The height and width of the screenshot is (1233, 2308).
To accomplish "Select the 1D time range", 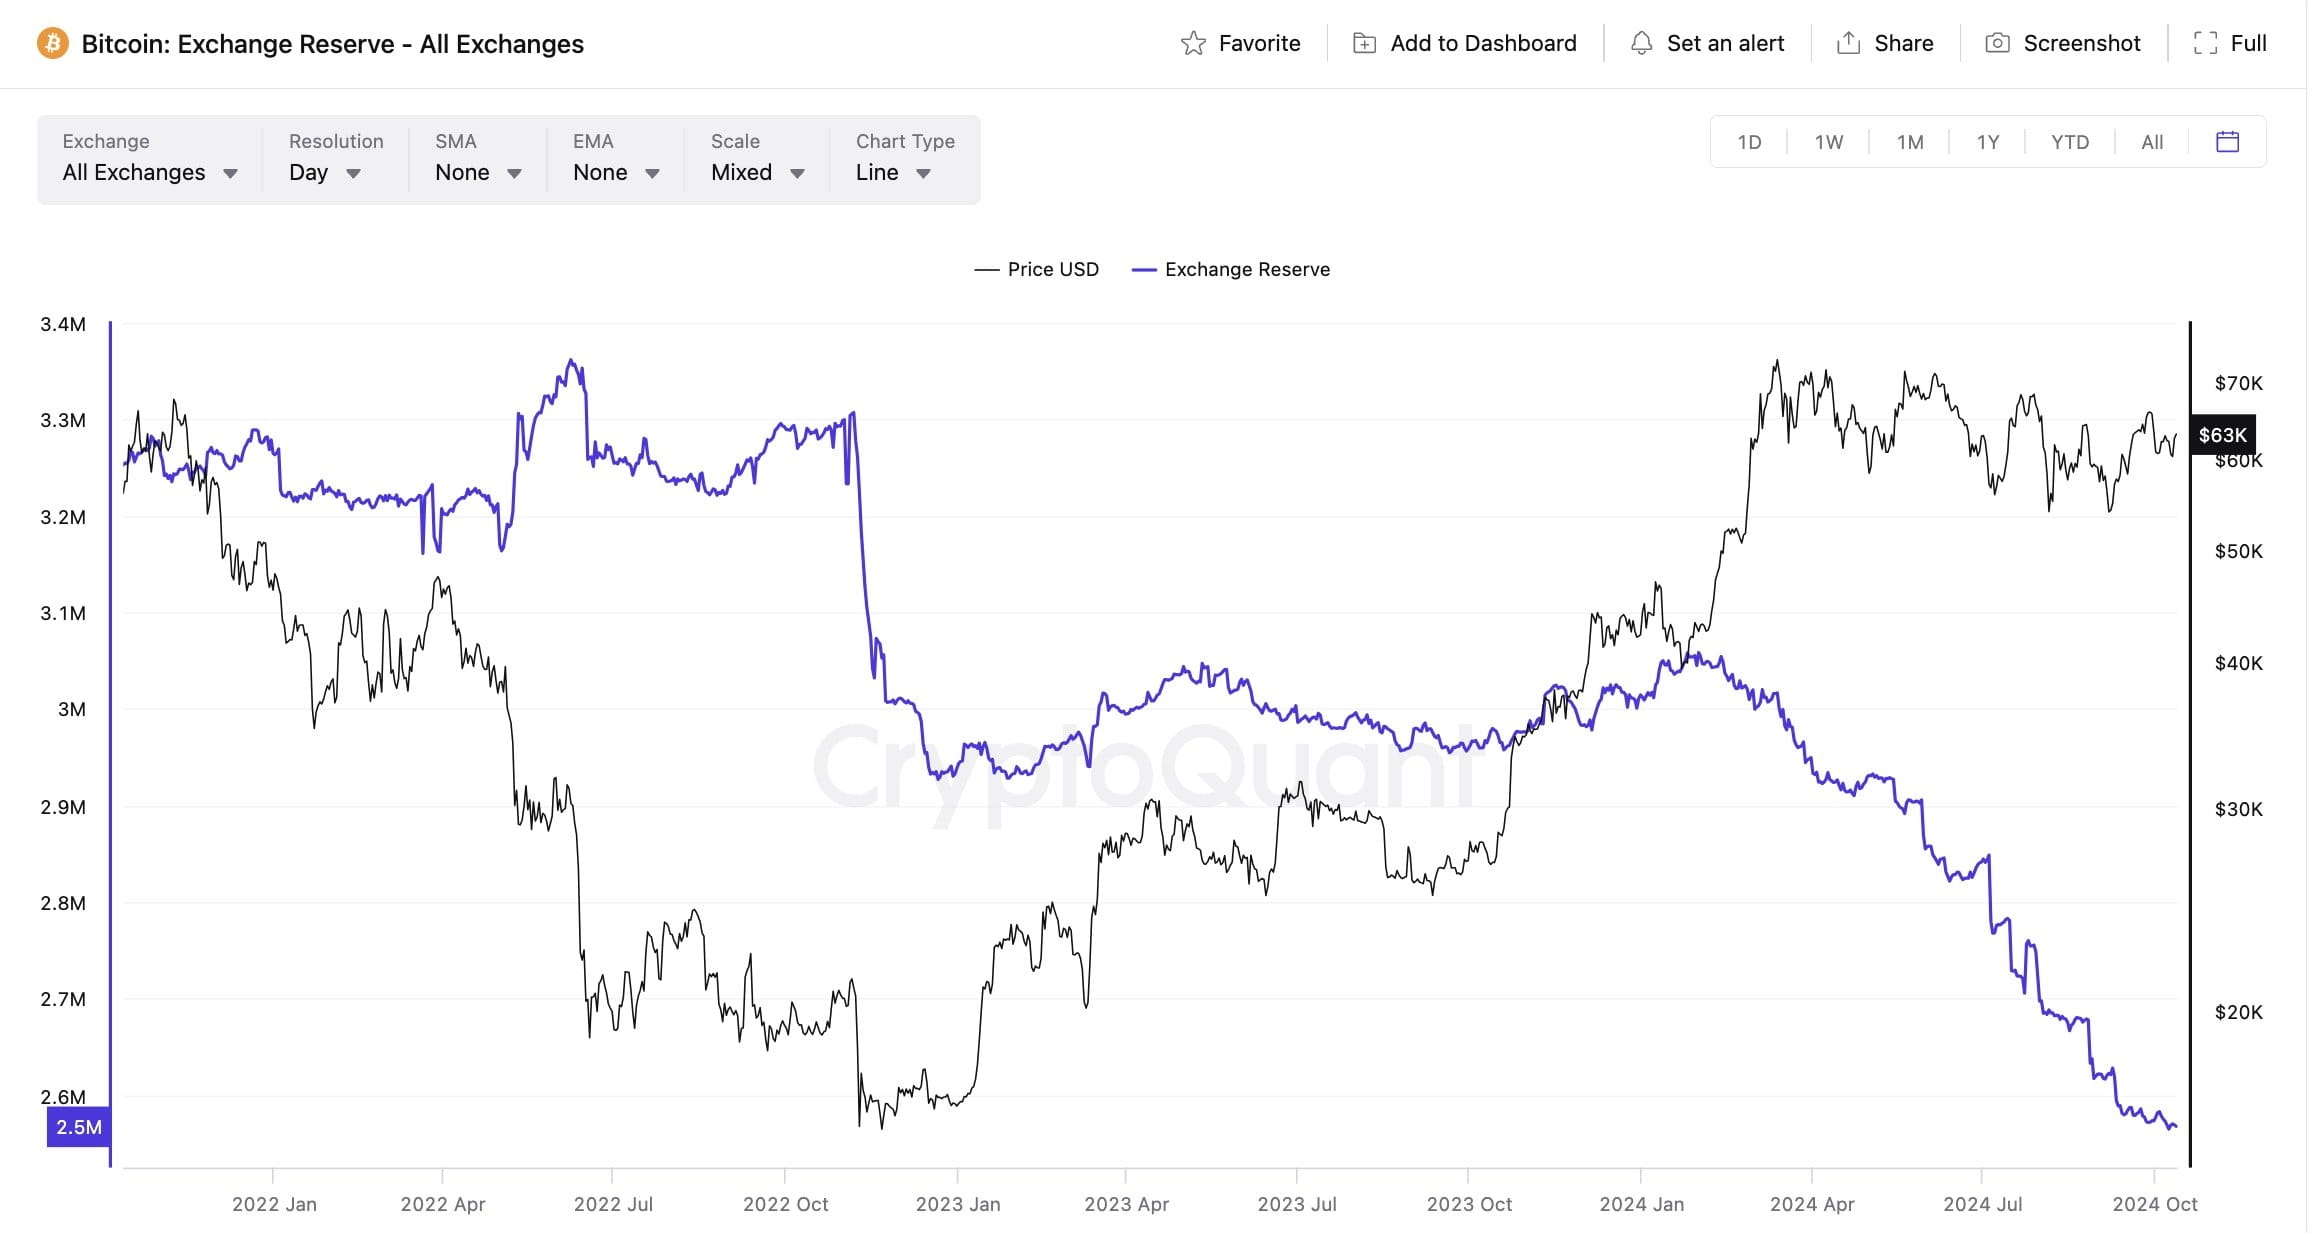I will coord(1749,142).
